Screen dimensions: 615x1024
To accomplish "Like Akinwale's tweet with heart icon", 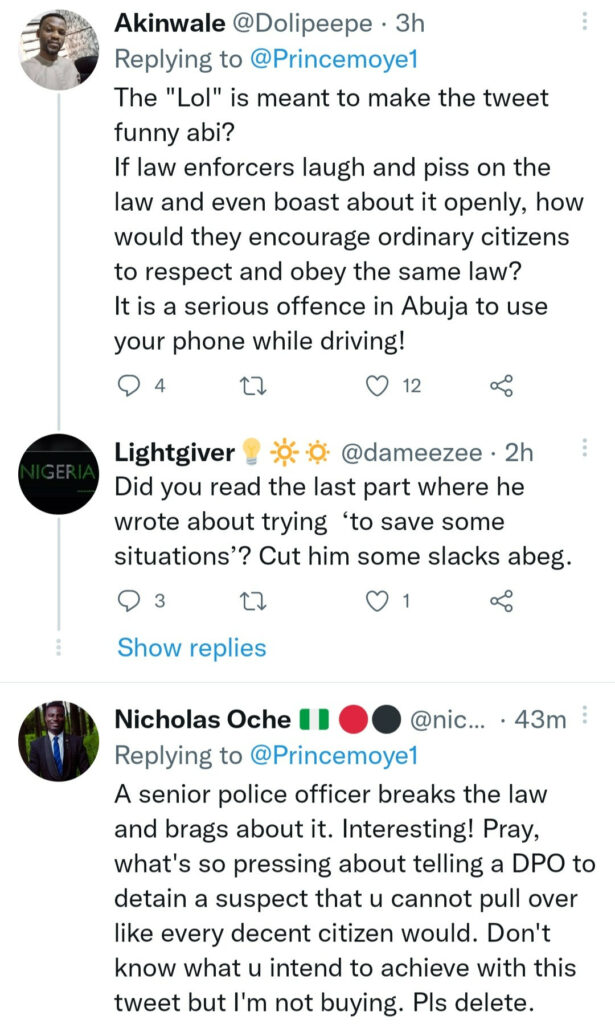I will [377, 386].
